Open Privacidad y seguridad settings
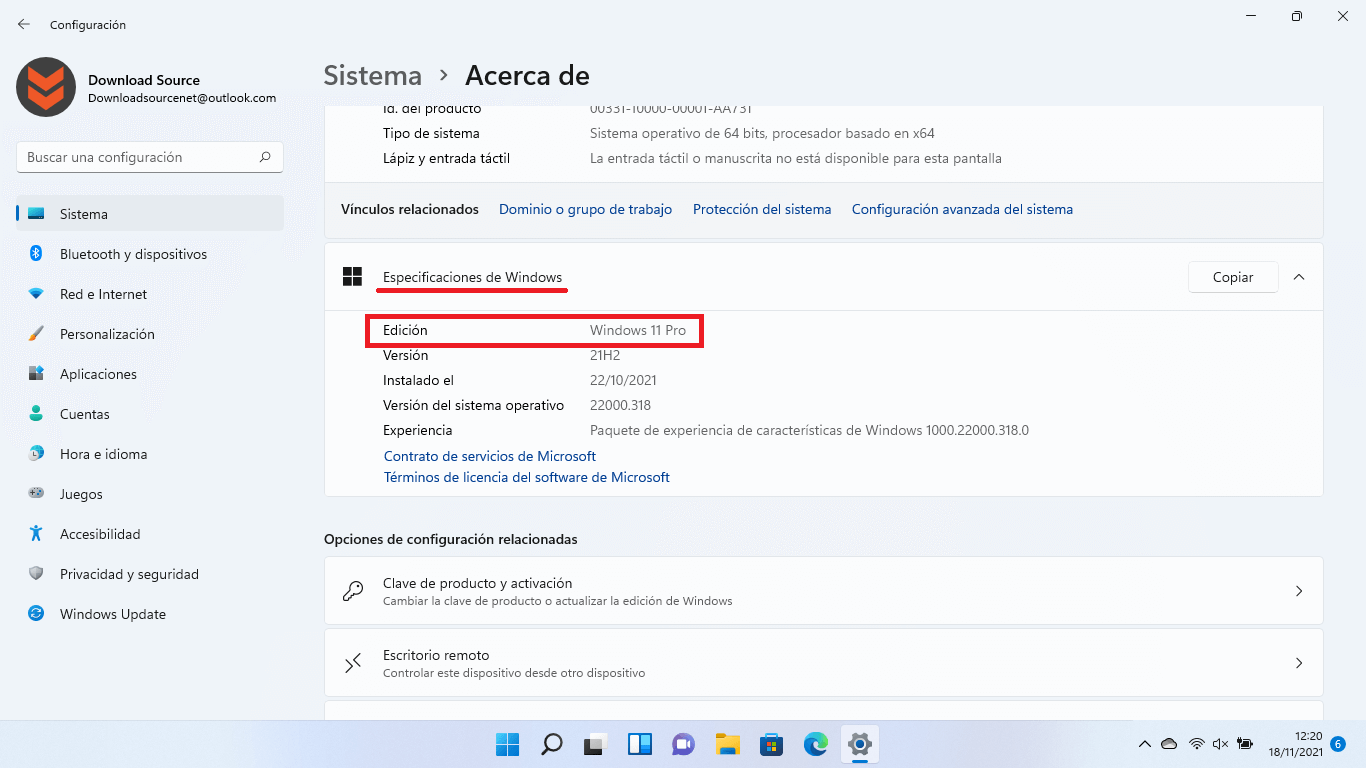This screenshot has height=768, width=1366. tap(150, 574)
